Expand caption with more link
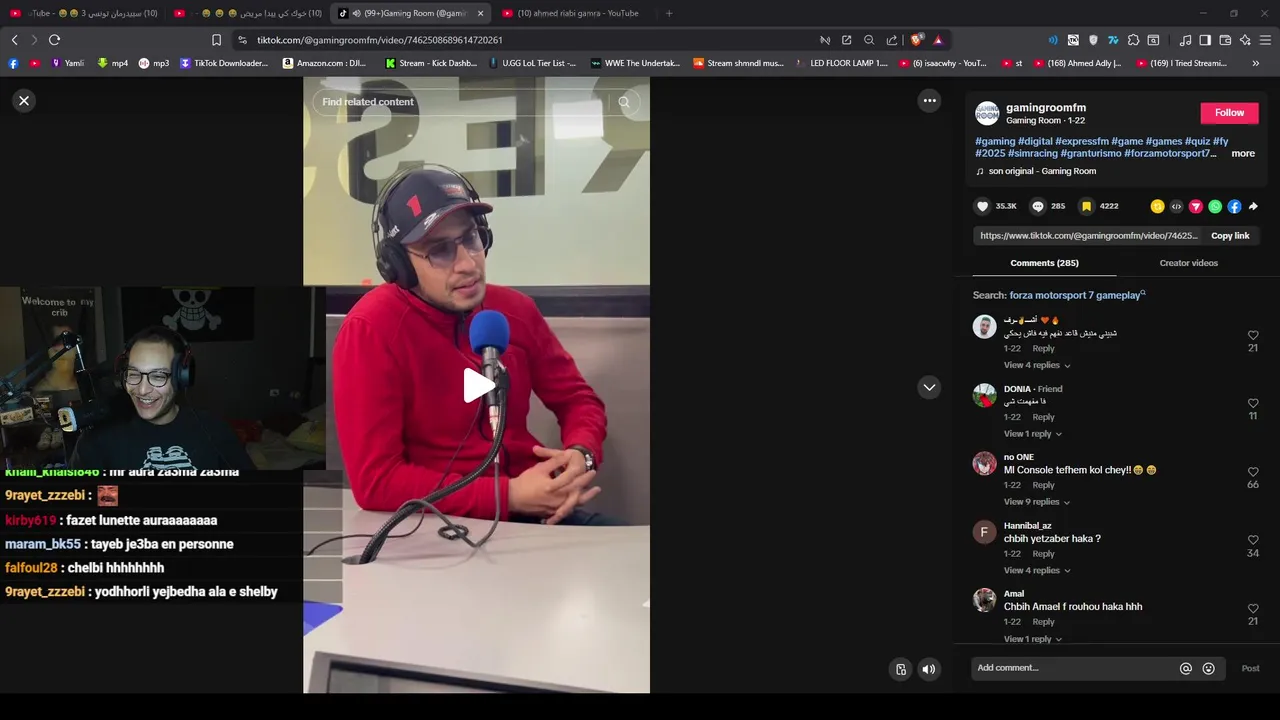Image resolution: width=1280 pixels, height=720 pixels. pyautogui.click(x=1243, y=154)
